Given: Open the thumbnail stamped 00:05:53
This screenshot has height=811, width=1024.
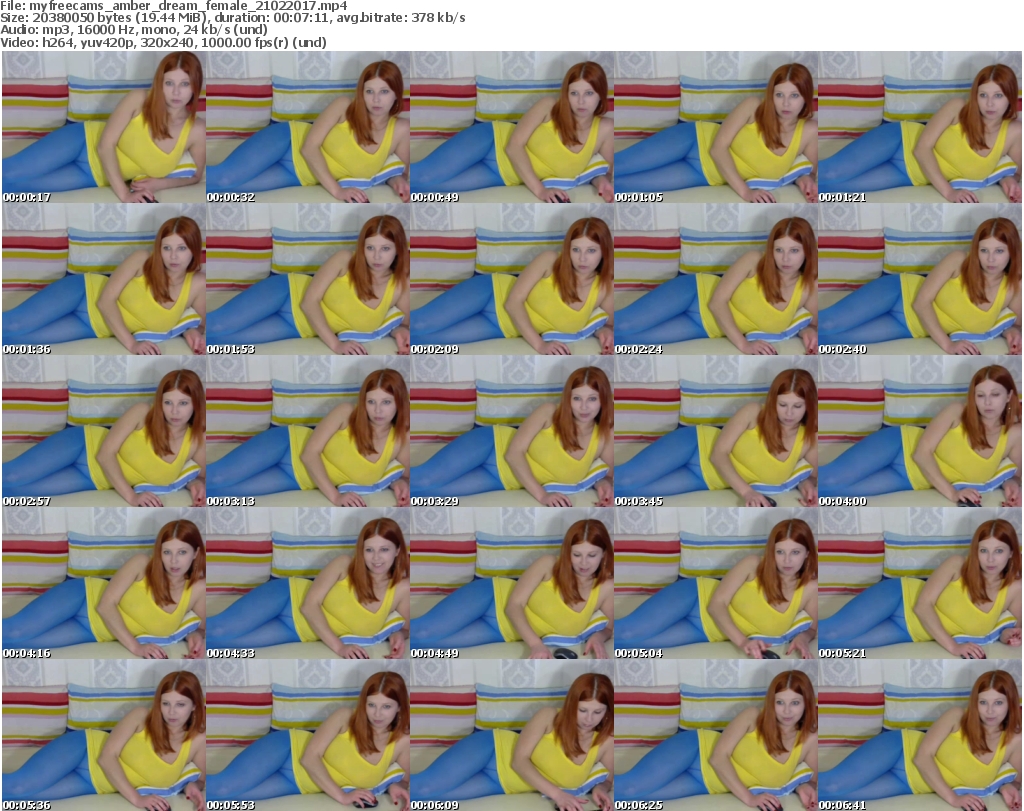Looking at the screenshot, I should point(308,735).
